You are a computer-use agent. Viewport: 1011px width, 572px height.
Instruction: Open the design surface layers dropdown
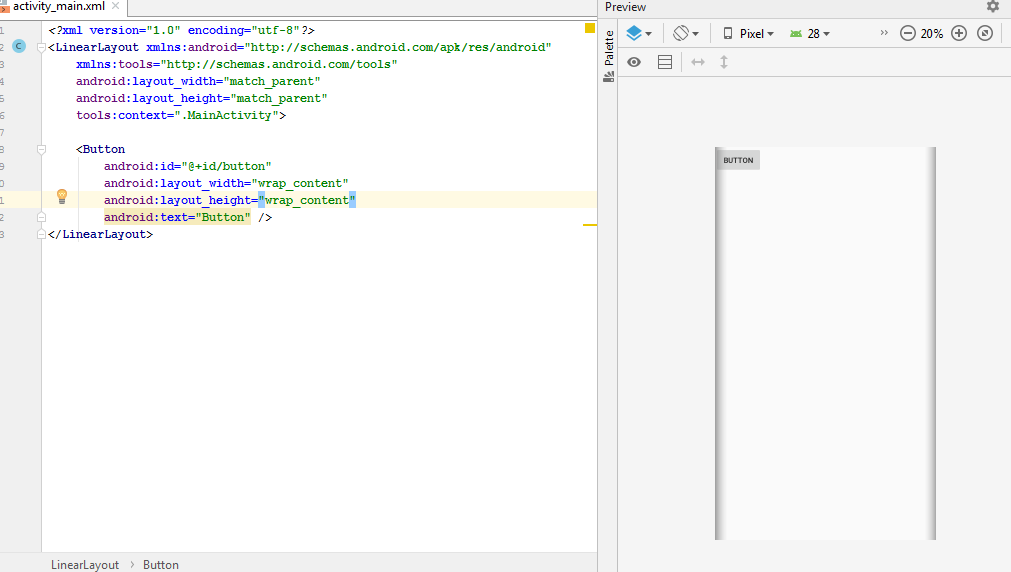click(638, 33)
